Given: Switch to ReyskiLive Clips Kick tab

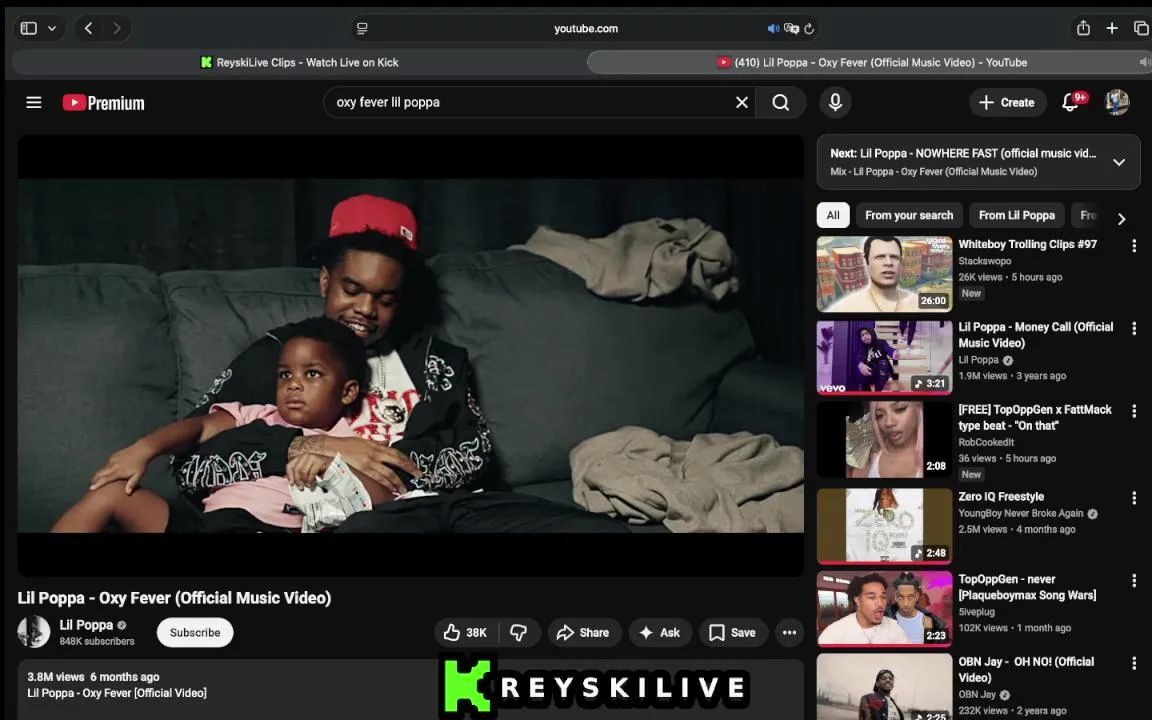Looking at the screenshot, I should point(299,62).
